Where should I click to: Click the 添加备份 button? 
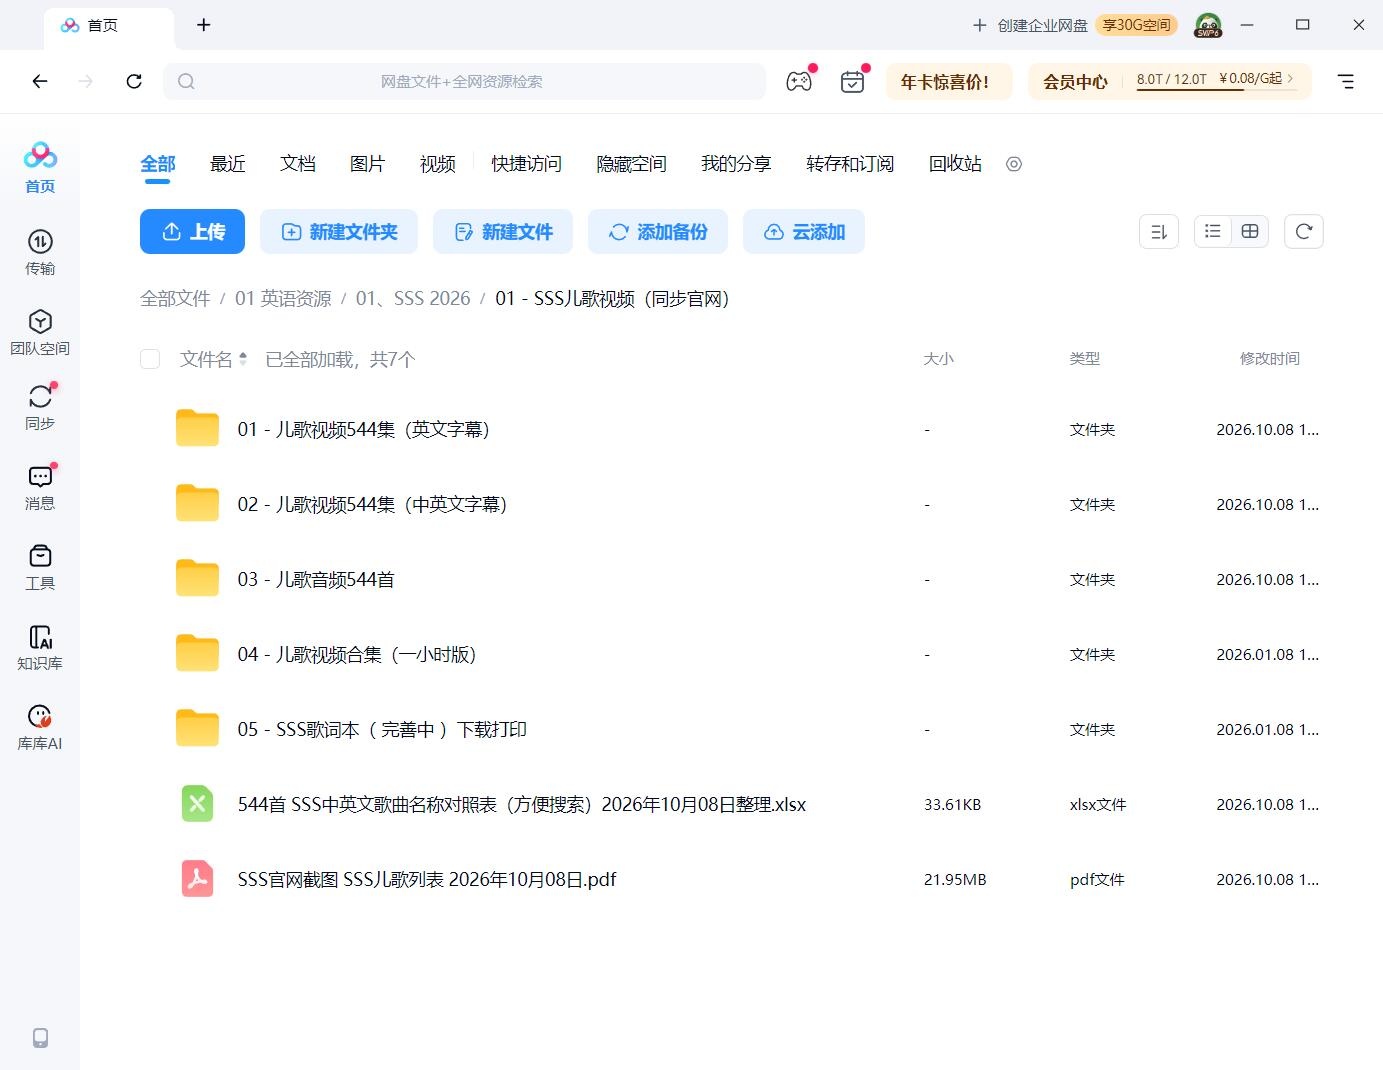[658, 232]
